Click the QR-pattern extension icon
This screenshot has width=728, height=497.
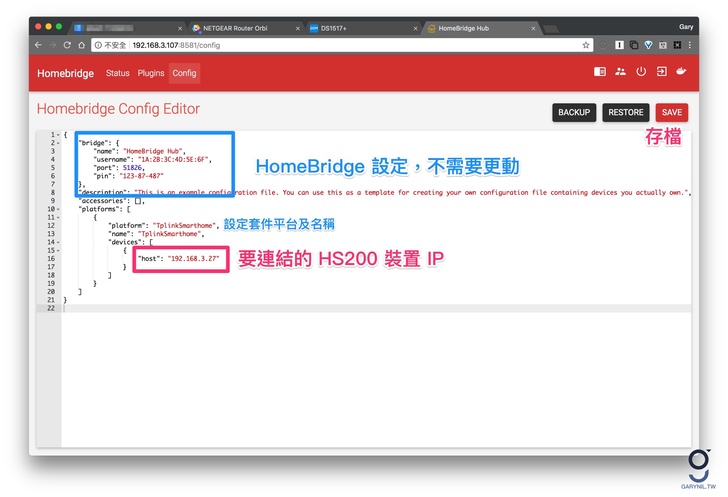(x=677, y=45)
